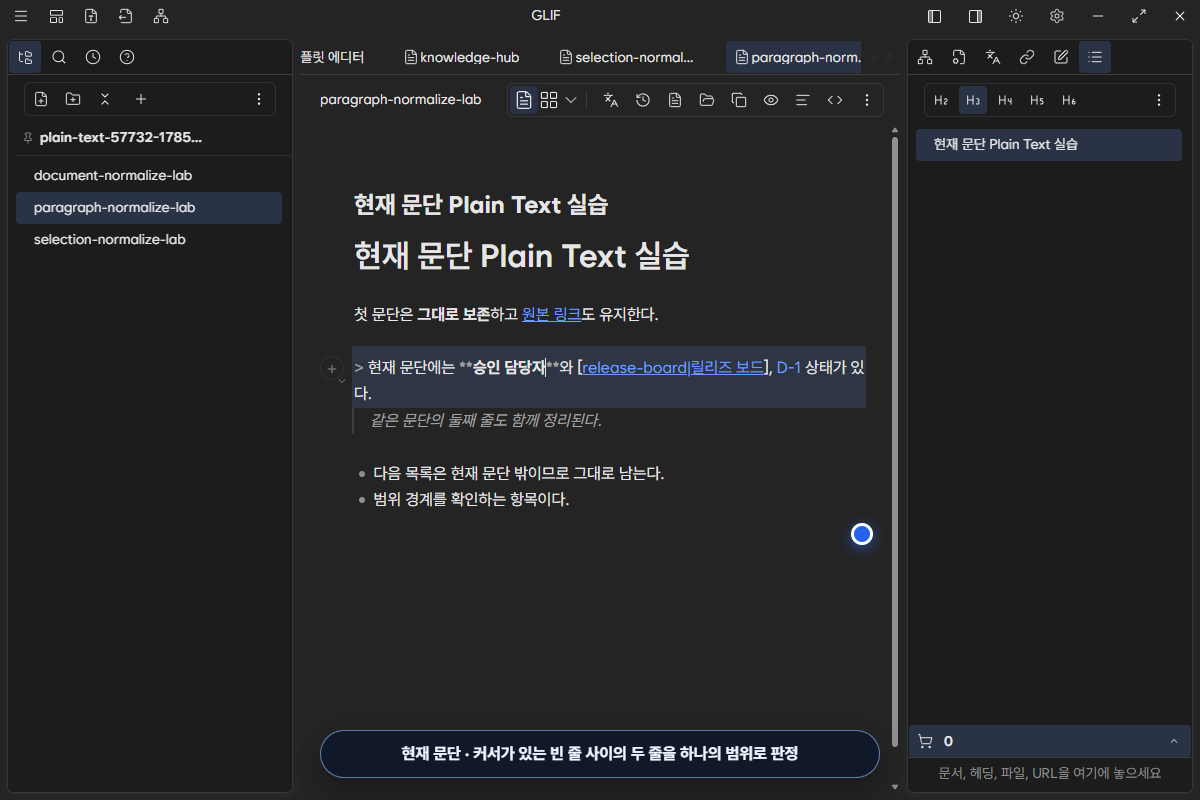
Task: Click the plus add button in file tree toolbar
Action: [x=141, y=99]
